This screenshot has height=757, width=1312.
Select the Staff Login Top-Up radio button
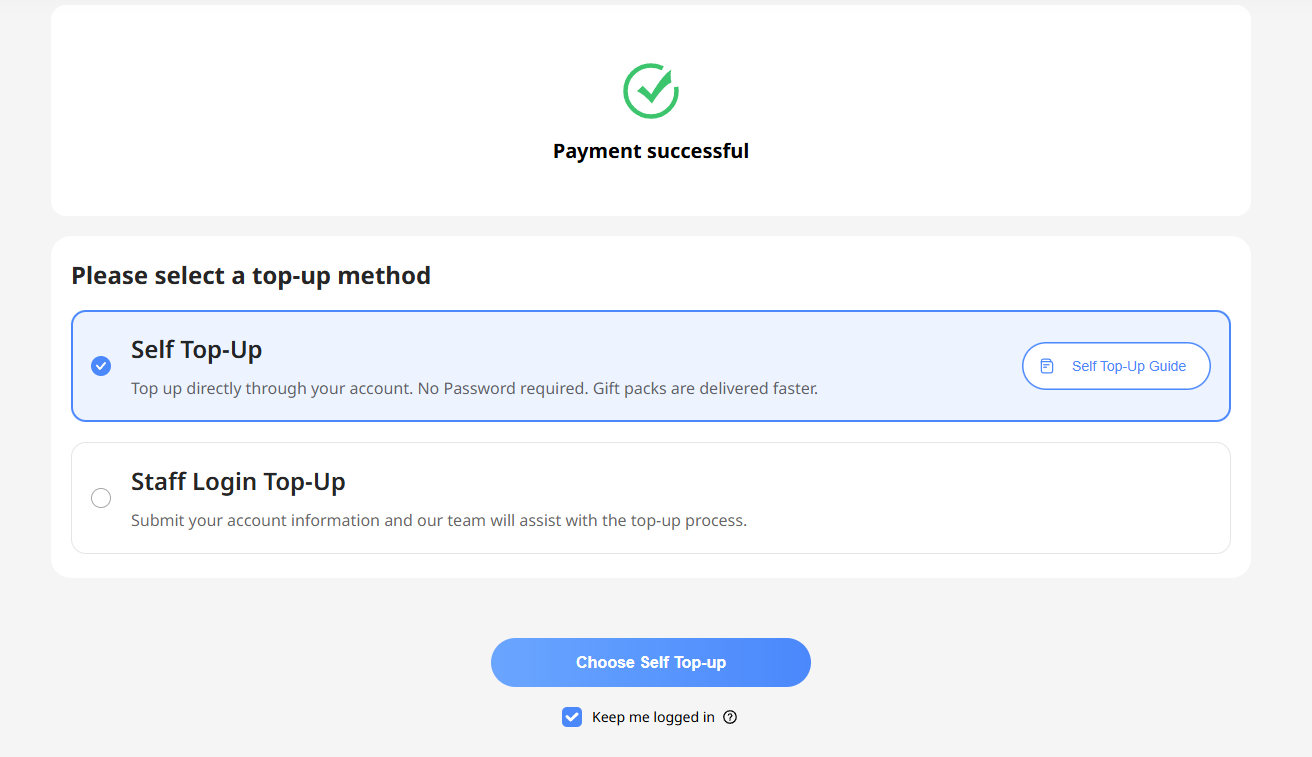pyautogui.click(x=101, y=498)
